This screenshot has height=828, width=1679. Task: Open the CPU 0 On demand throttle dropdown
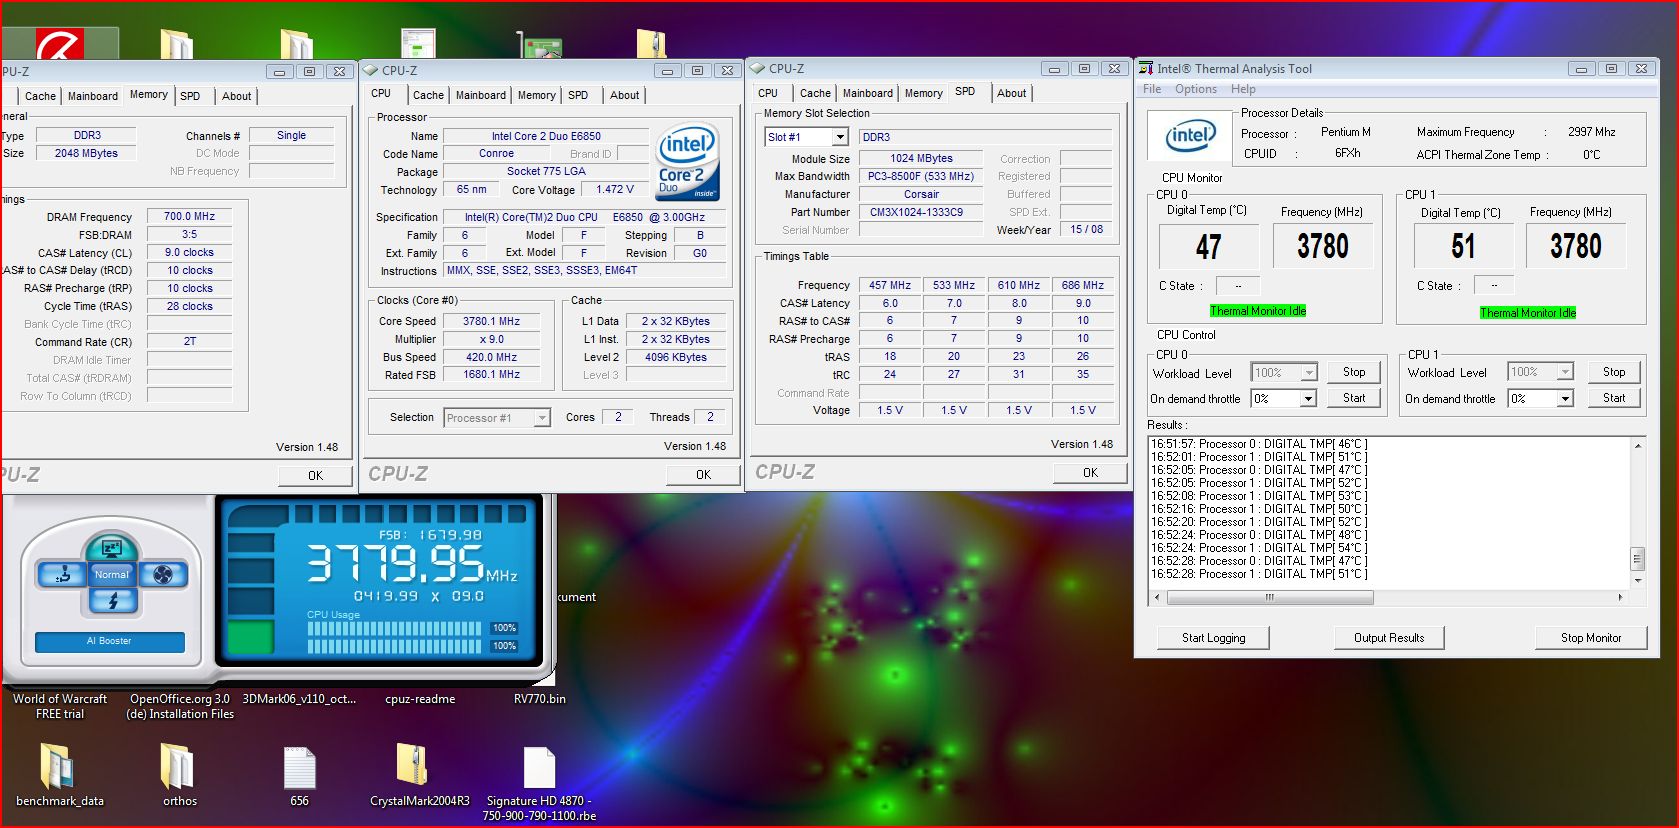coord(1308,399)
